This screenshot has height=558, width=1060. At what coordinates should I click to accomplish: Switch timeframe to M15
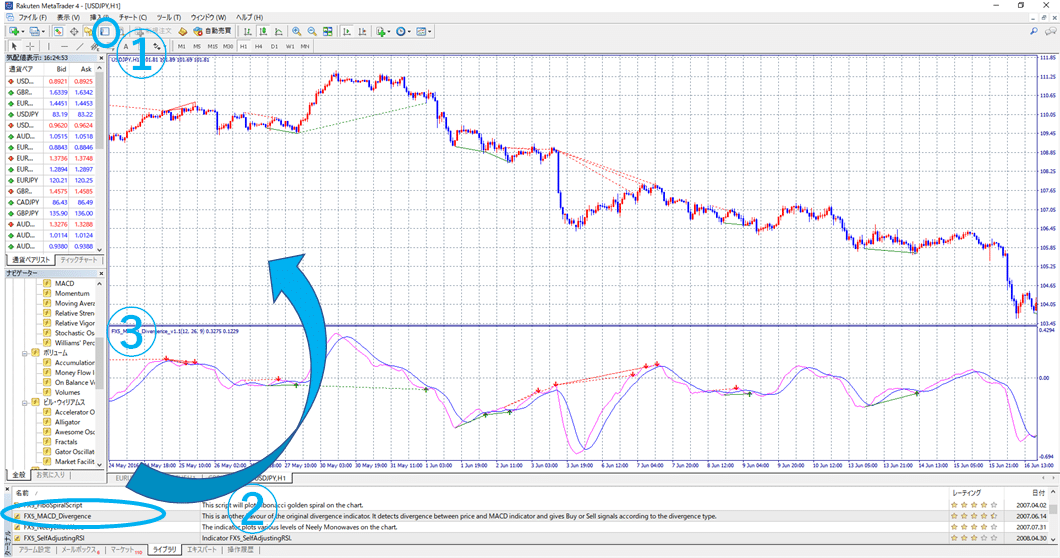coord(212,47)
